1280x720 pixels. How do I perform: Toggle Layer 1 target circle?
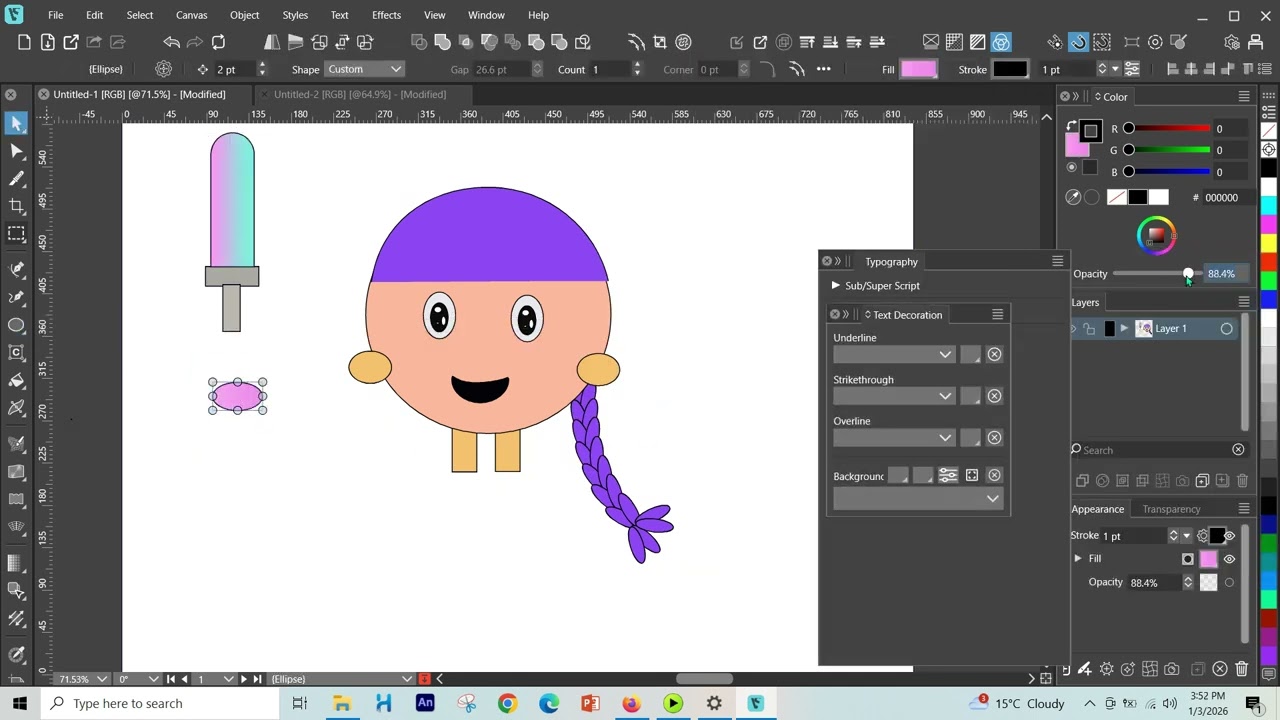[1226, 328]
